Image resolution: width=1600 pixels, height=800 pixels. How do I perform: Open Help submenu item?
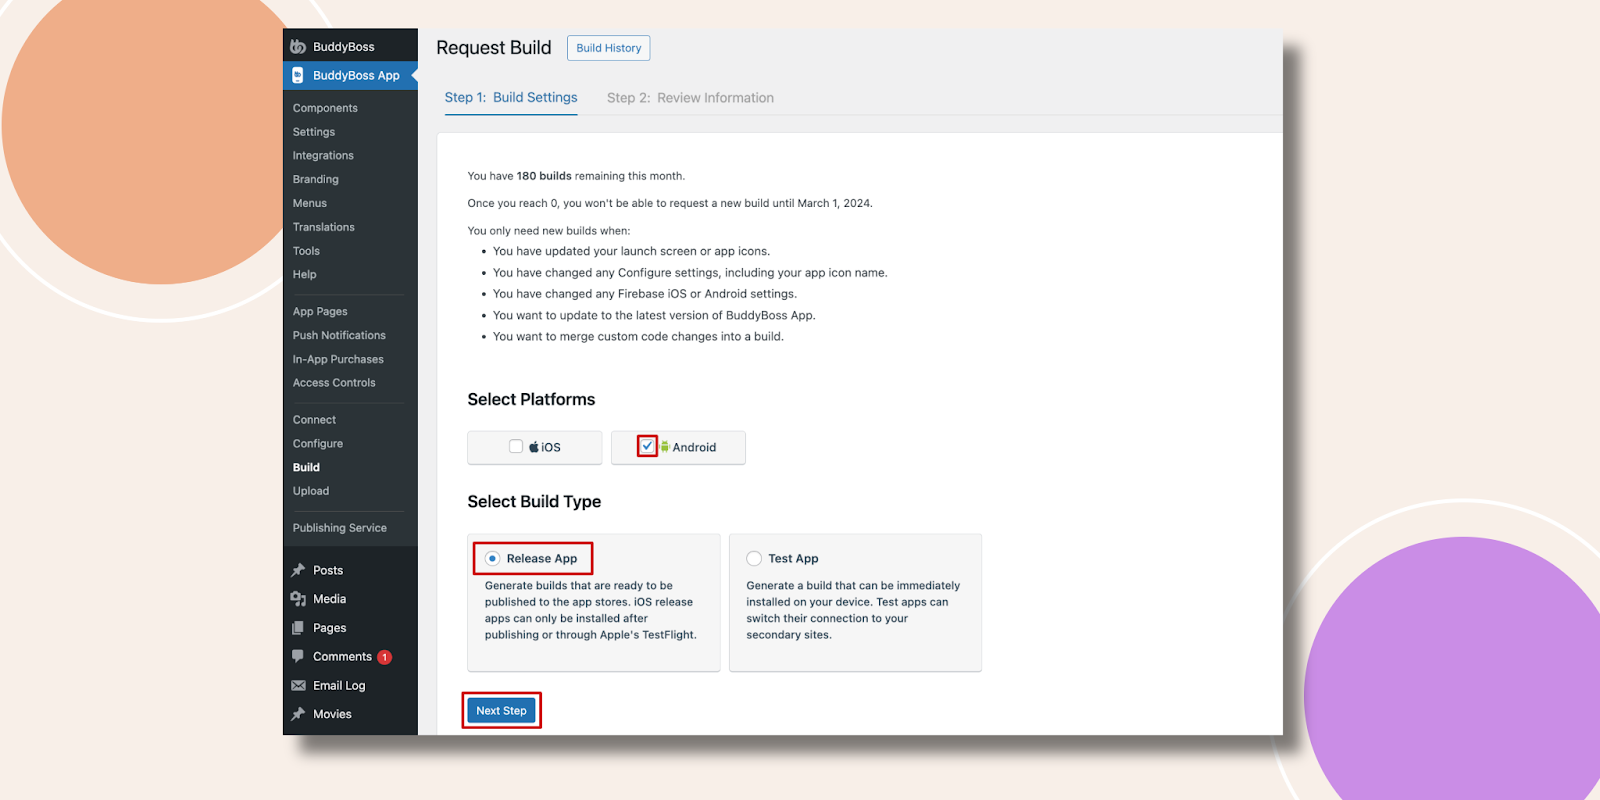305,274
